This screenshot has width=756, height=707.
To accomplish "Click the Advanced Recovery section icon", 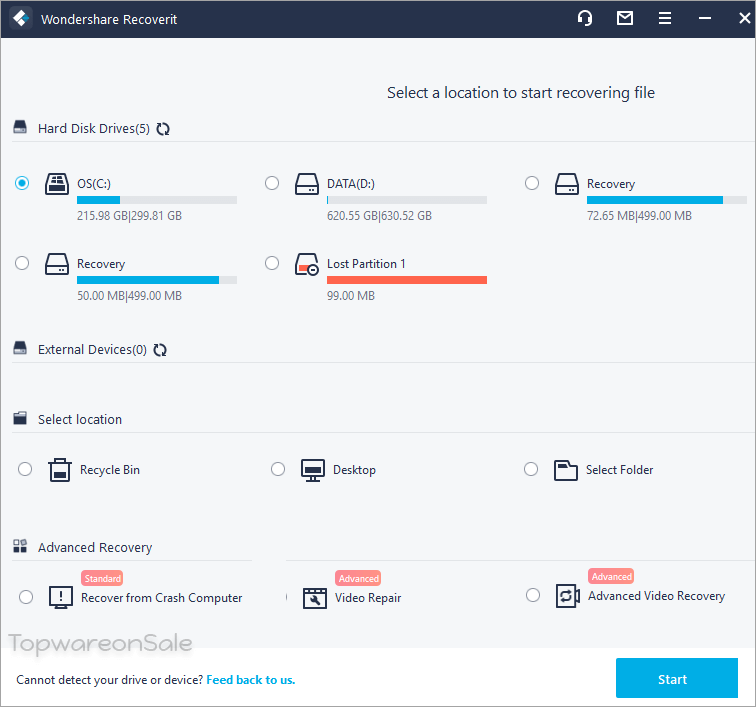I will pyautogui.click(x=20, y=546).
